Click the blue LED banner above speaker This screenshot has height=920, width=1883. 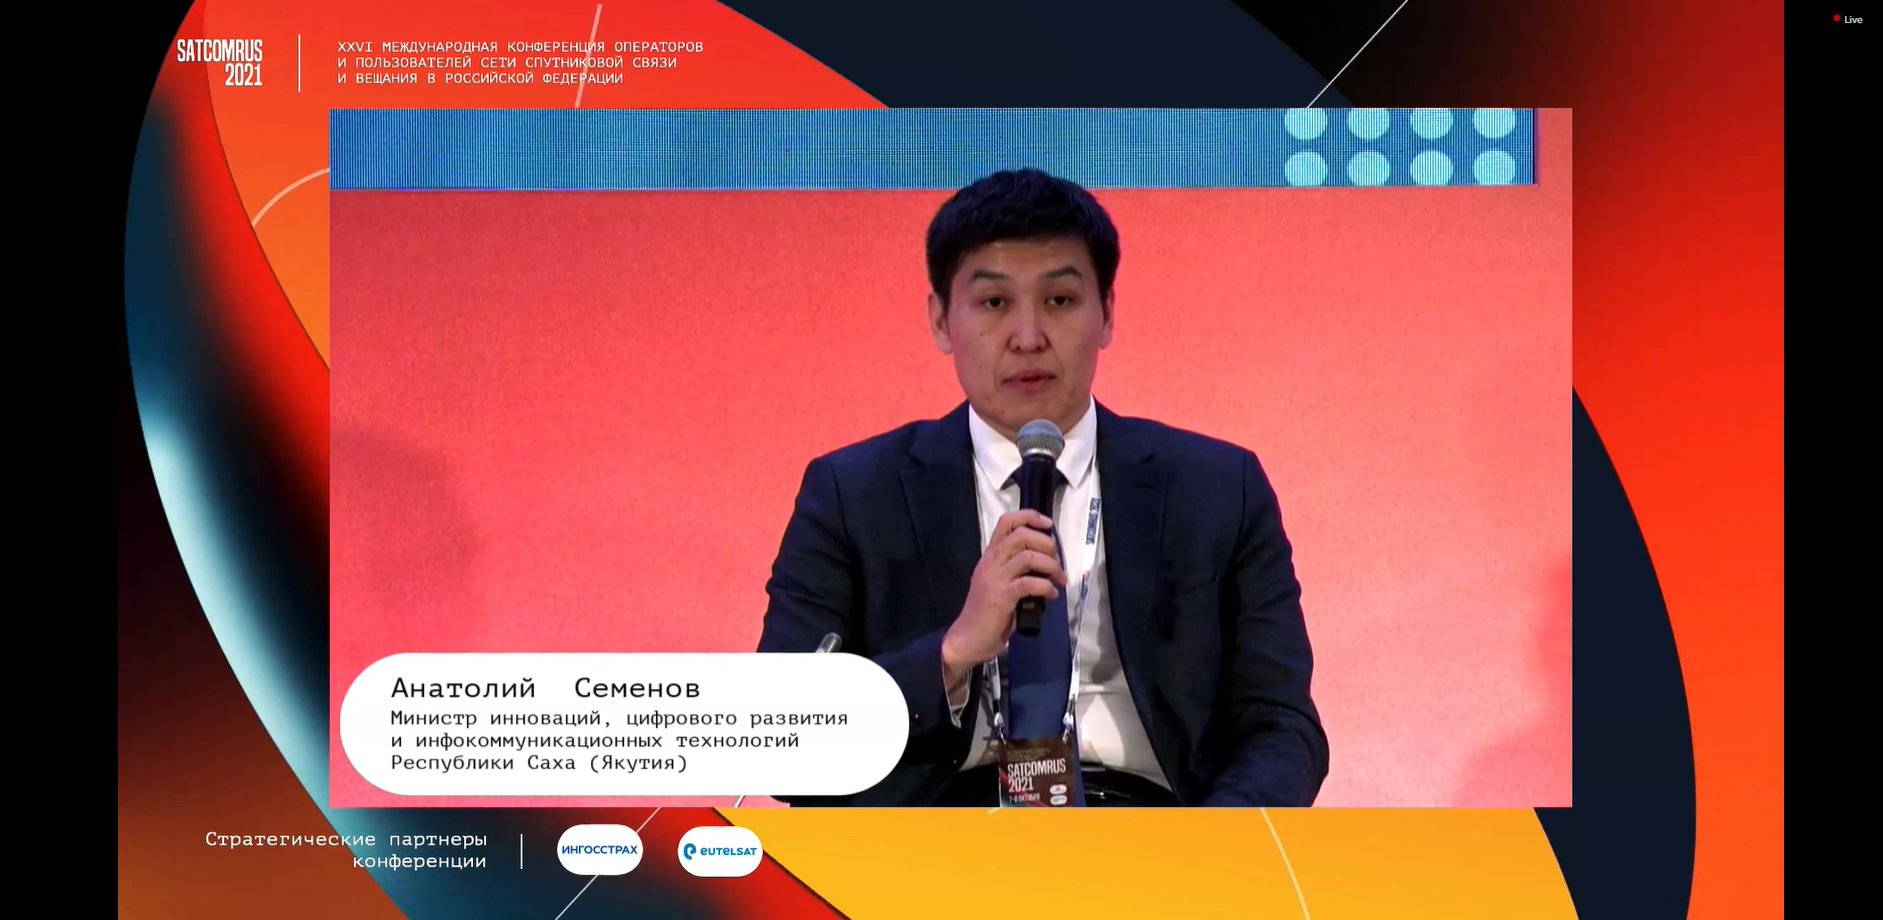coord(800,148)
